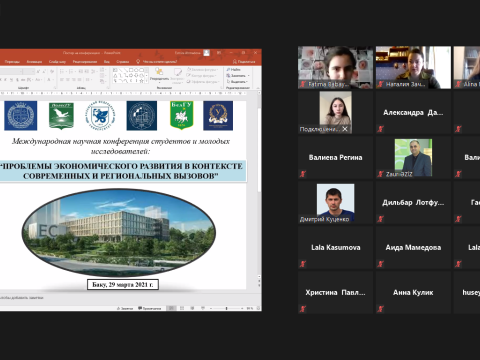Toggle strikethrough formatting
The height and width of the screenshot is (360, 480).
(23, 80)
